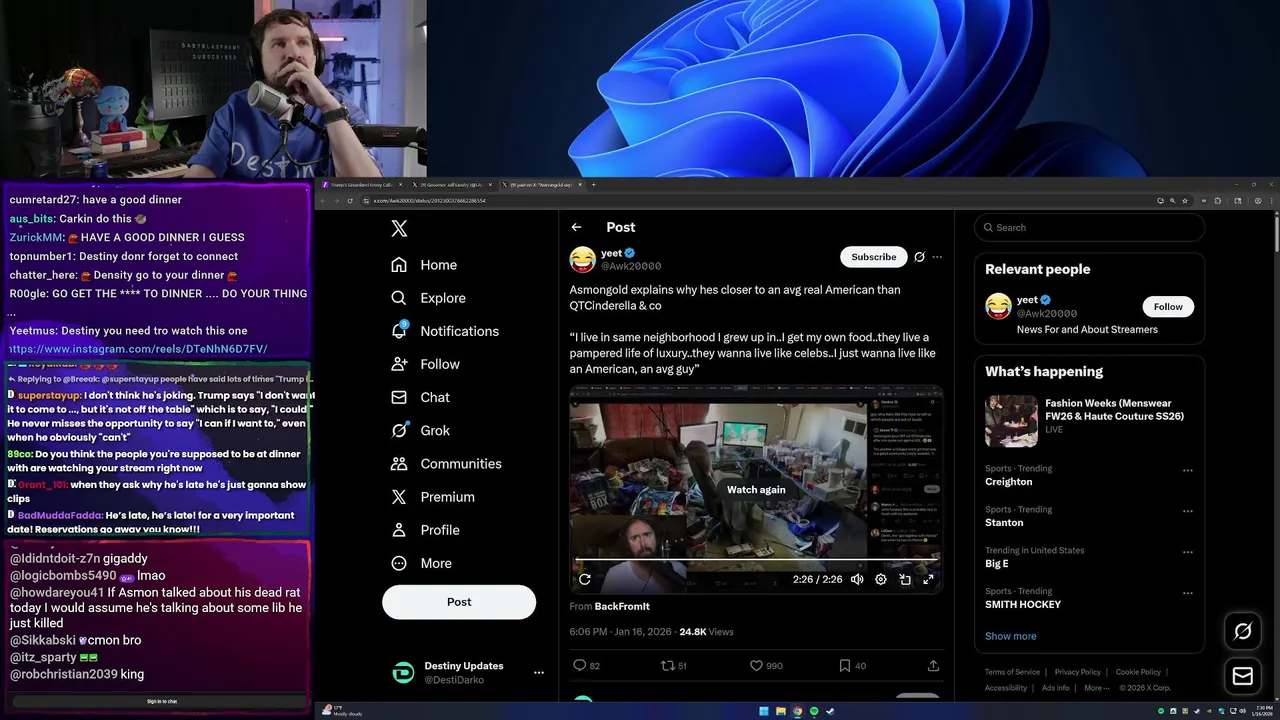Open Notifications in X sidebar
The height and width of the screenshot is (720, 1280).
(445, 331)
